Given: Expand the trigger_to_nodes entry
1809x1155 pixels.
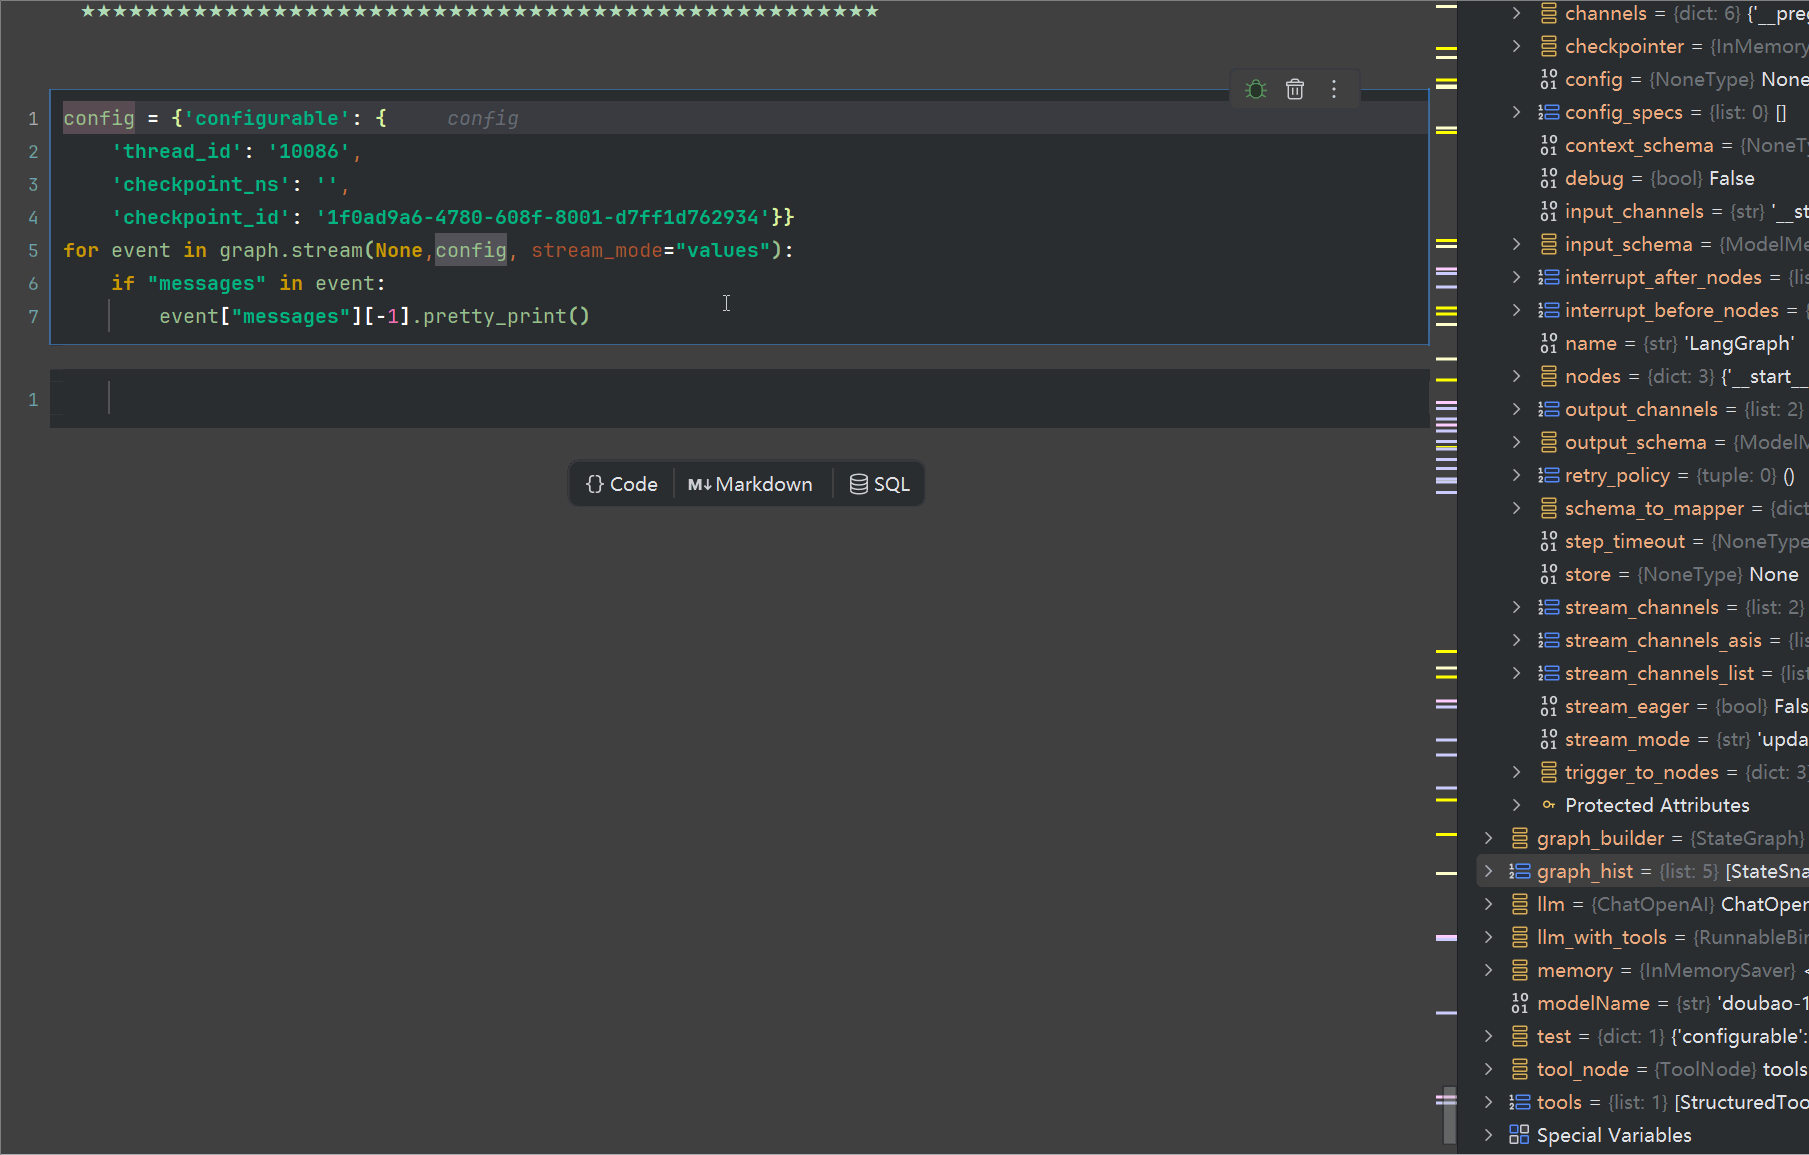Looking at the screenshot, I should [1517, 773].
